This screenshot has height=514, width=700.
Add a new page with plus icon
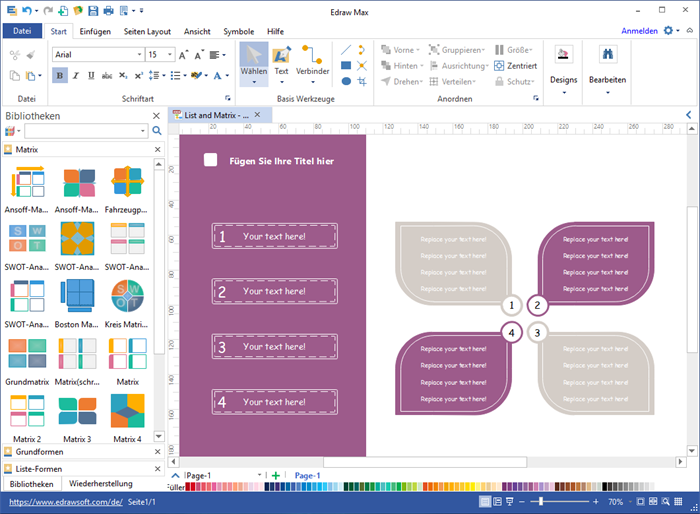click(x=276, y=475)
